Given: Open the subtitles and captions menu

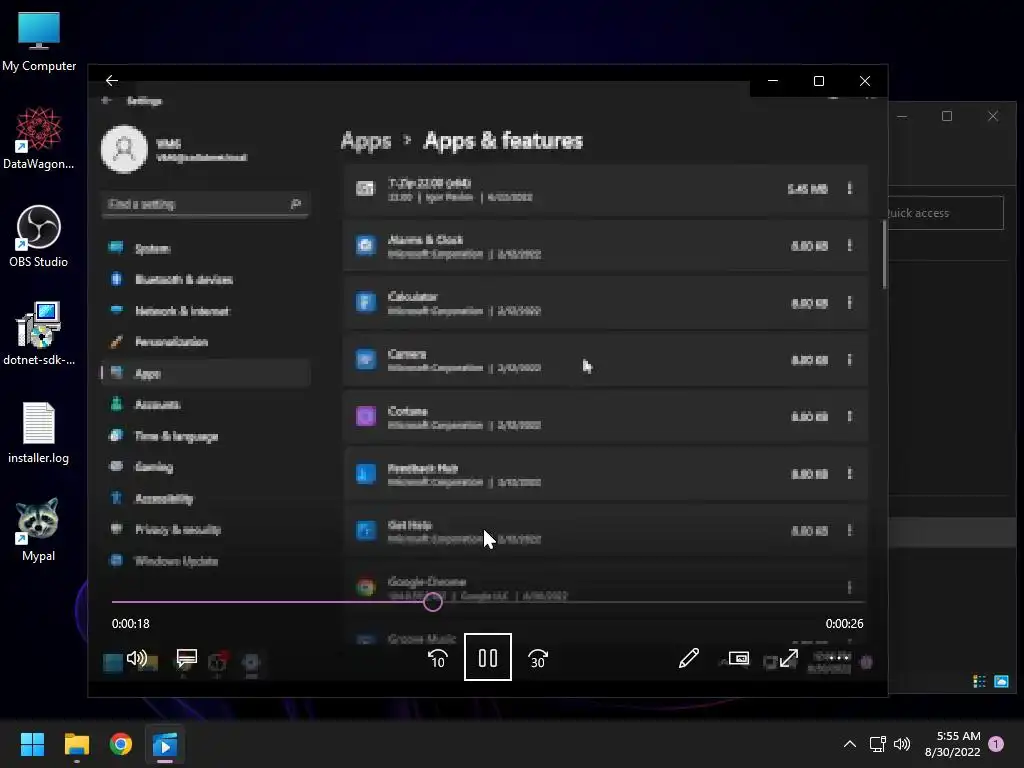Looking at the screenshot, I should pos(187,658).
